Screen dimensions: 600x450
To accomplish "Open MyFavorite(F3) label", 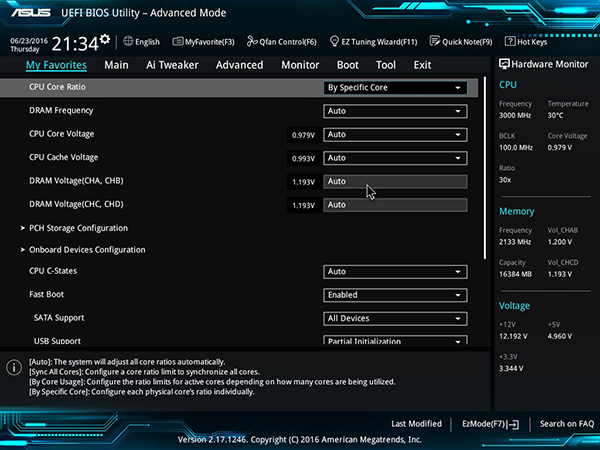I will [x=210, y=42].
